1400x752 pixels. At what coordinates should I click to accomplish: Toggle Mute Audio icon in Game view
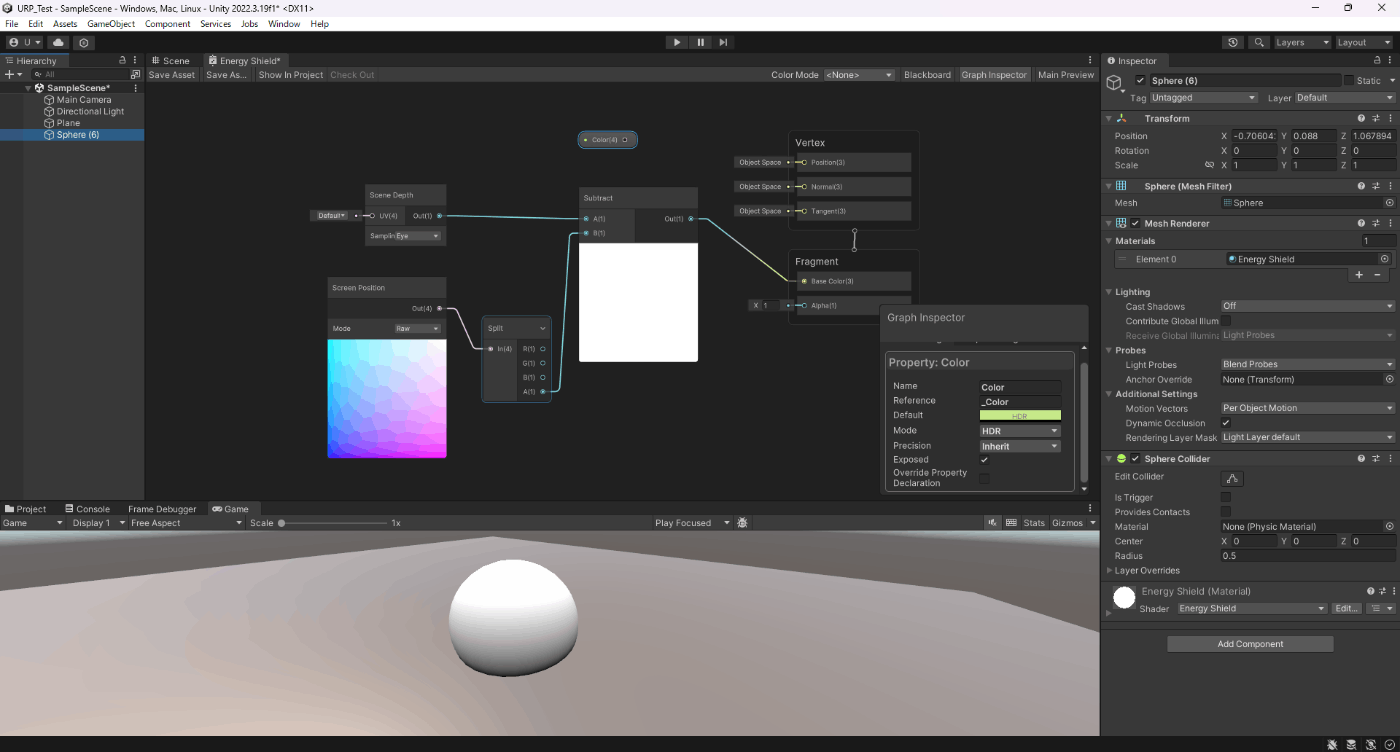[993, 523]
